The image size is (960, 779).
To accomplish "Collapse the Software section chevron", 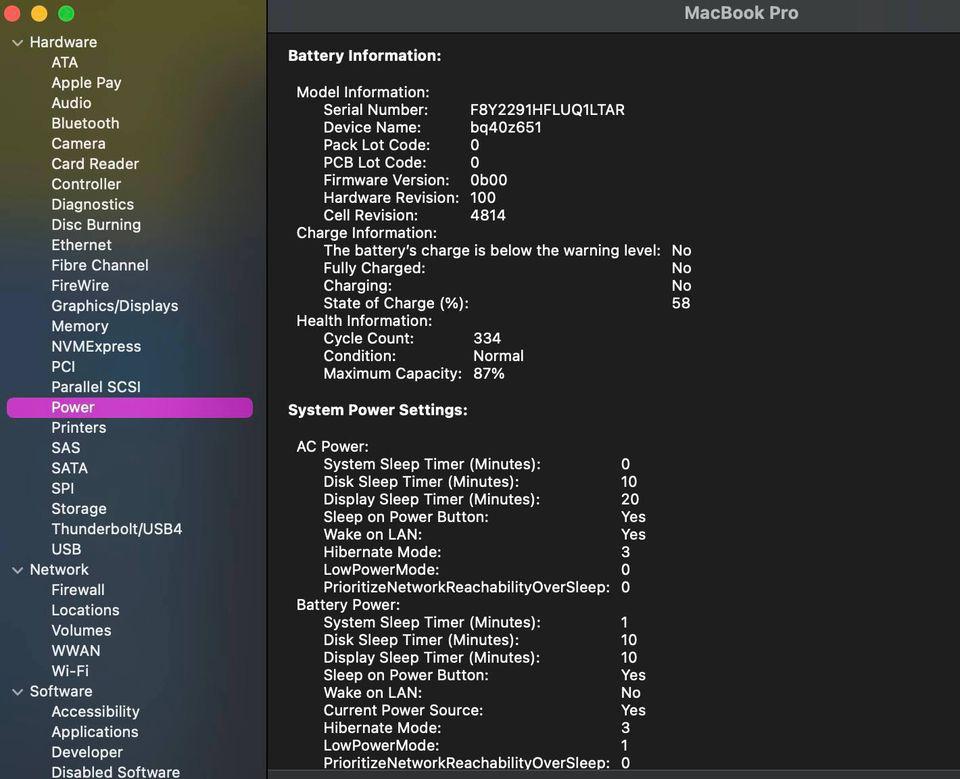I will (17, 691).
